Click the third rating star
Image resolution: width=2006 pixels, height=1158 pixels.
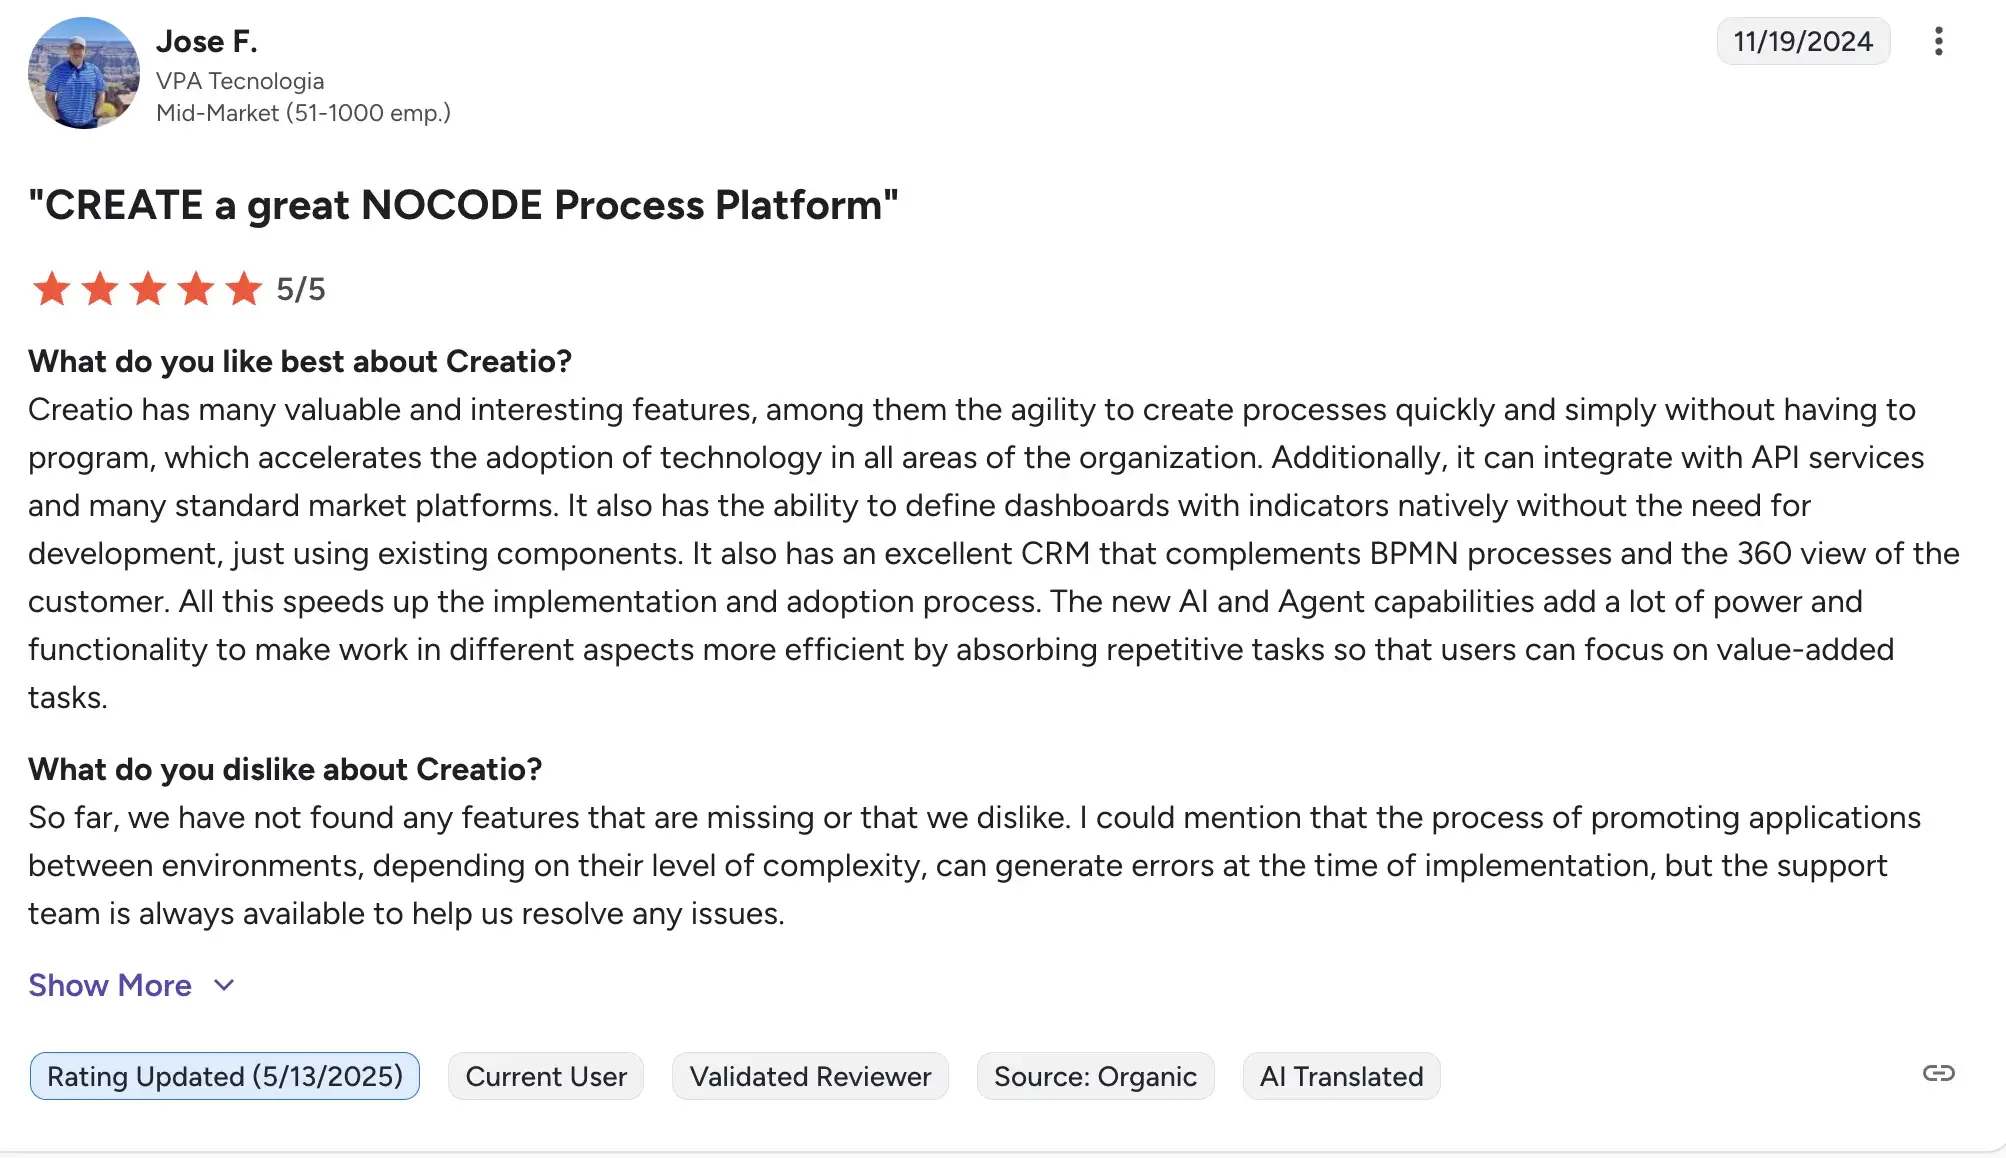(x=147, y=289)
